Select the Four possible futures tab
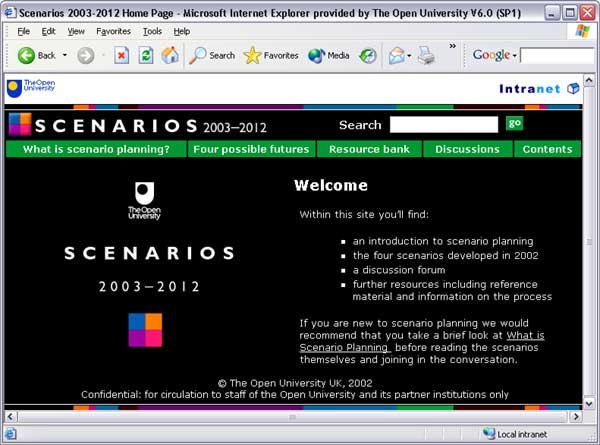600x445 pixels. pyautogui.click(x=251, y=149)
